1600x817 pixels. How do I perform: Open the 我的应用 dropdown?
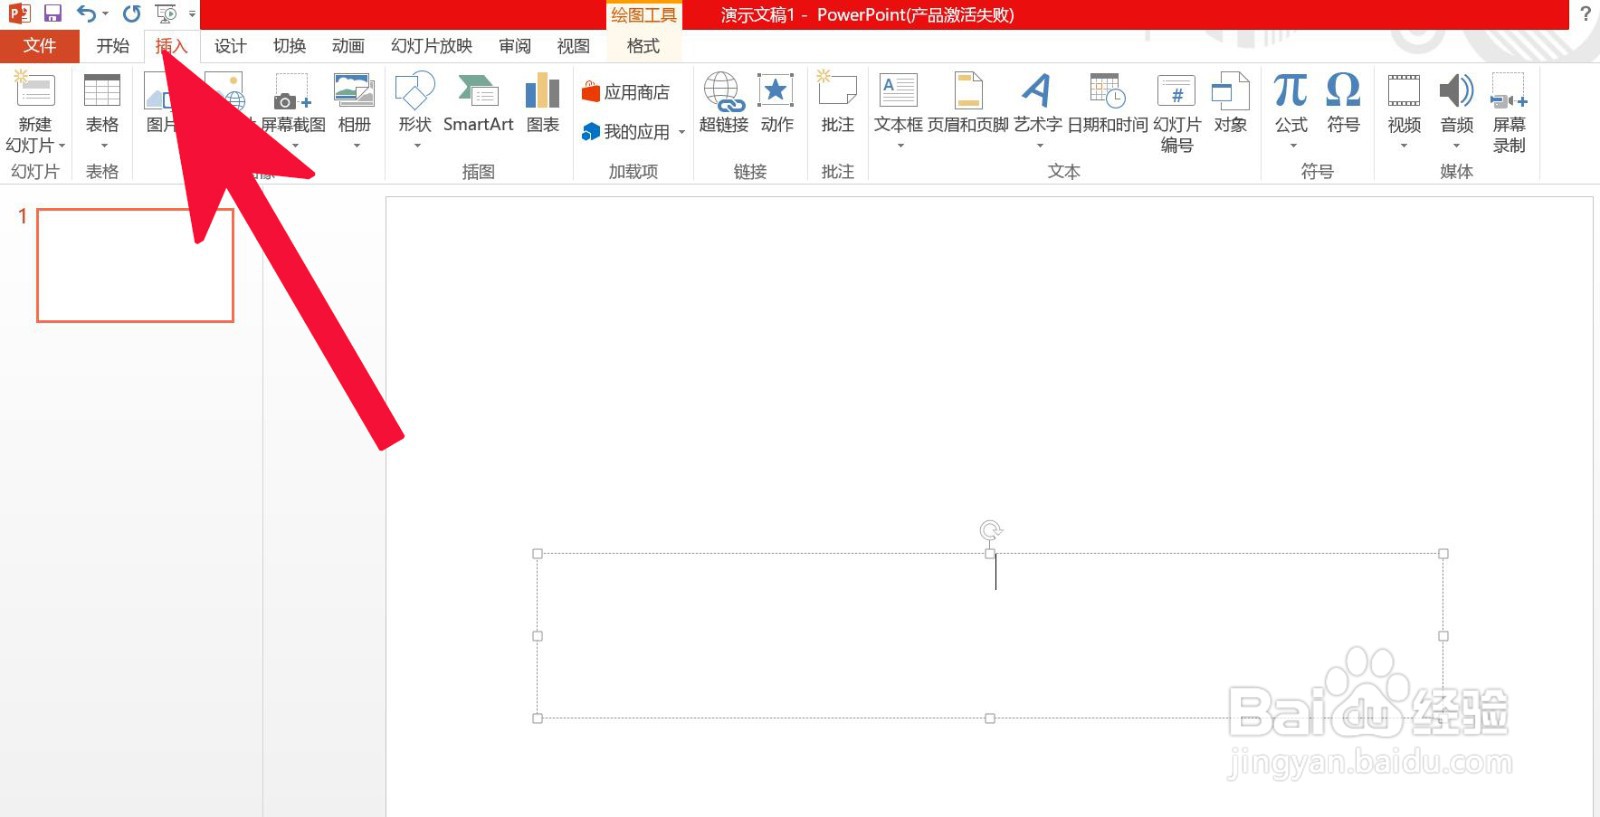click(682, 132)
